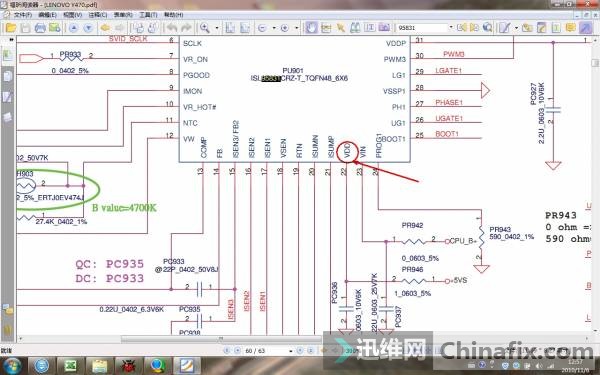
Task: Find previous search result icon
Action: pos(462,28)
